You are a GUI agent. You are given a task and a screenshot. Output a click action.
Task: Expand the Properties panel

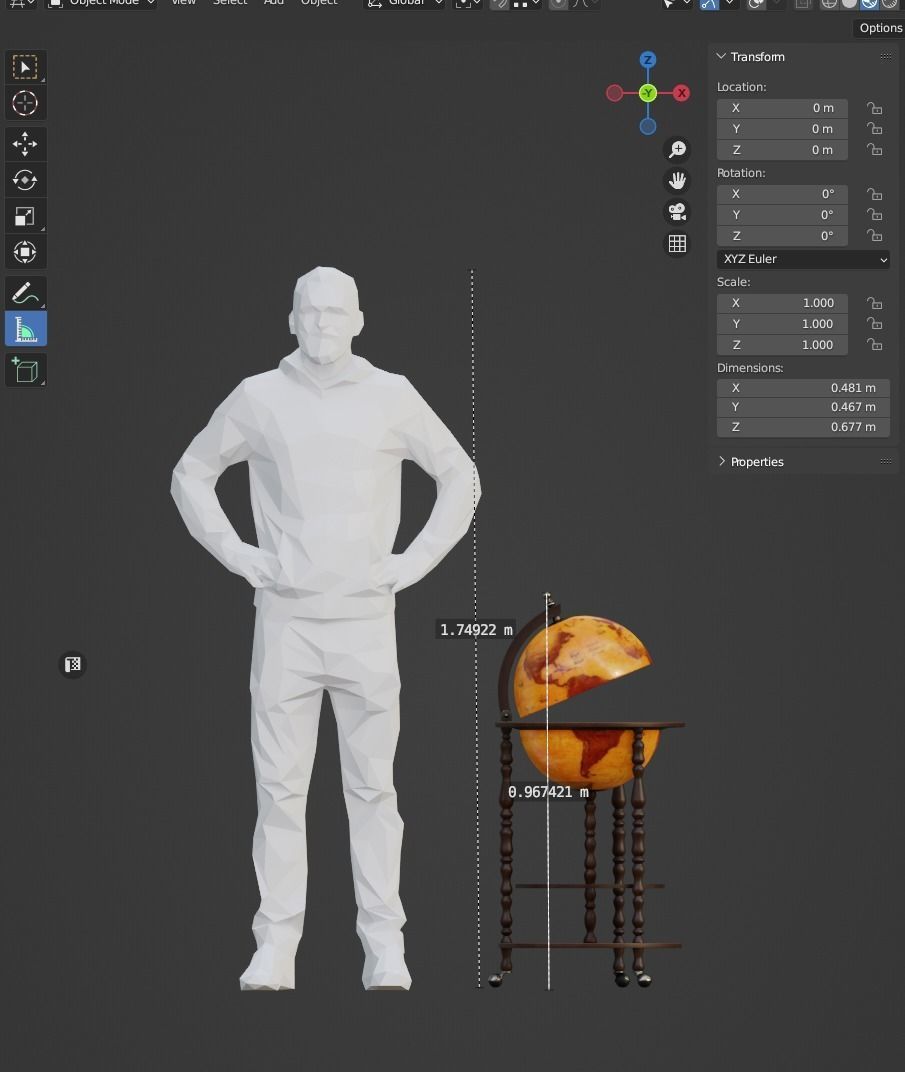[722, 461]
